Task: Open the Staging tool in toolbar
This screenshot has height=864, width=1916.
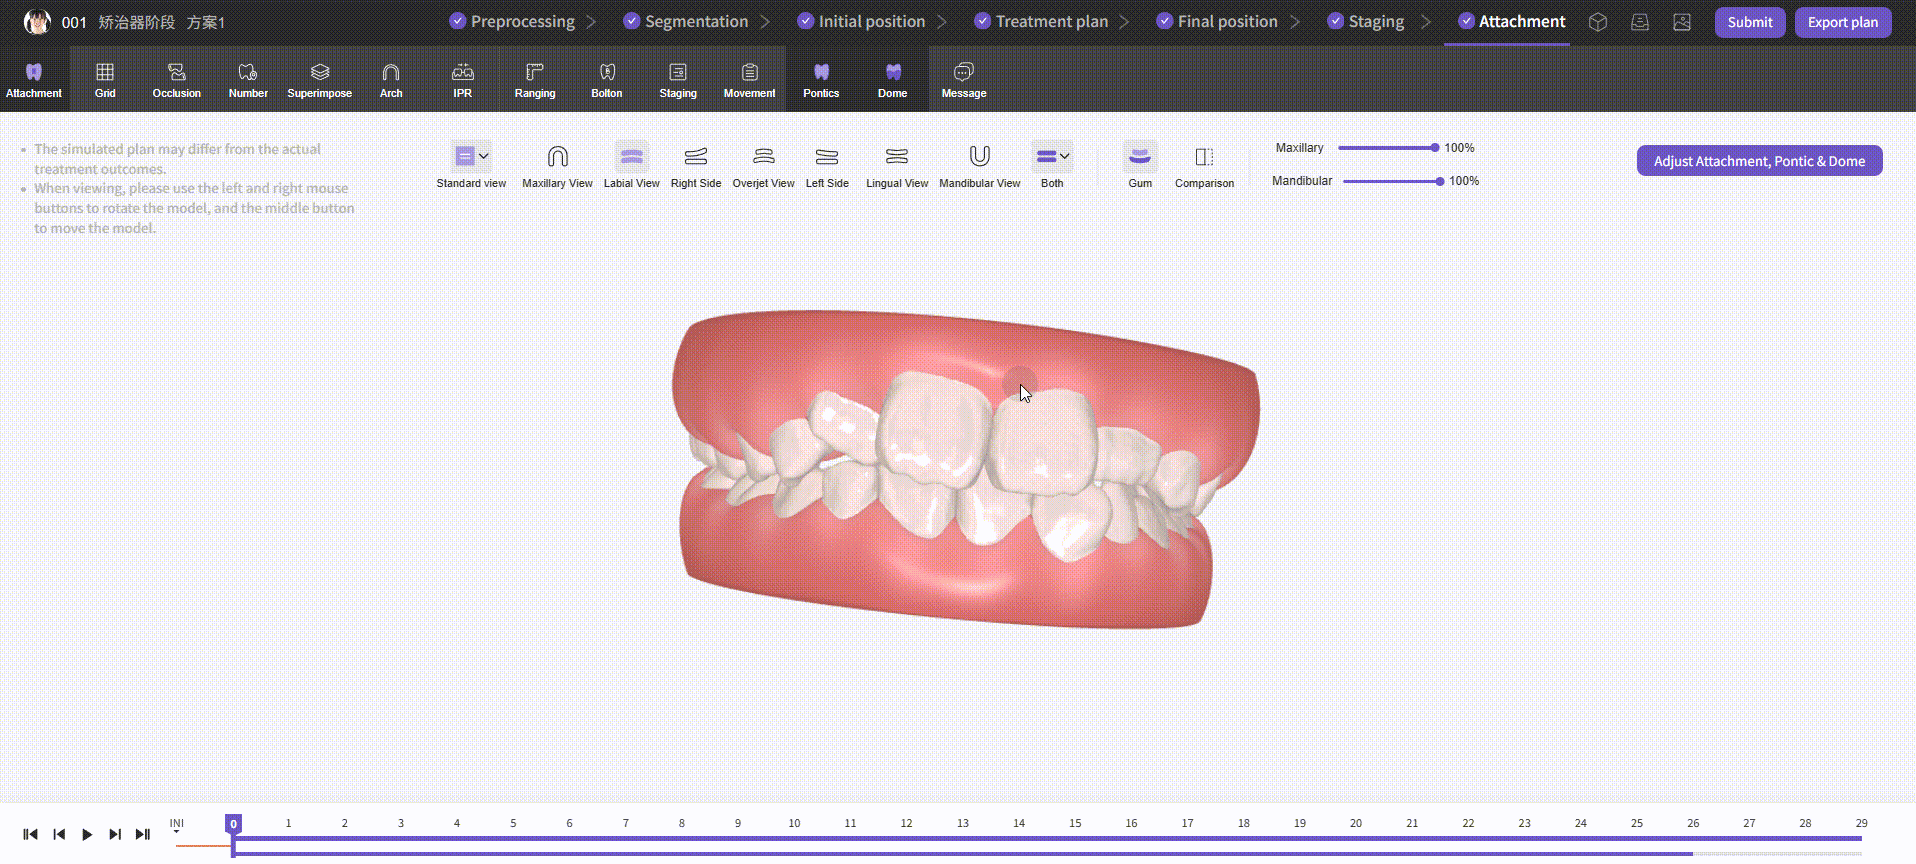Action: (678, 79)
